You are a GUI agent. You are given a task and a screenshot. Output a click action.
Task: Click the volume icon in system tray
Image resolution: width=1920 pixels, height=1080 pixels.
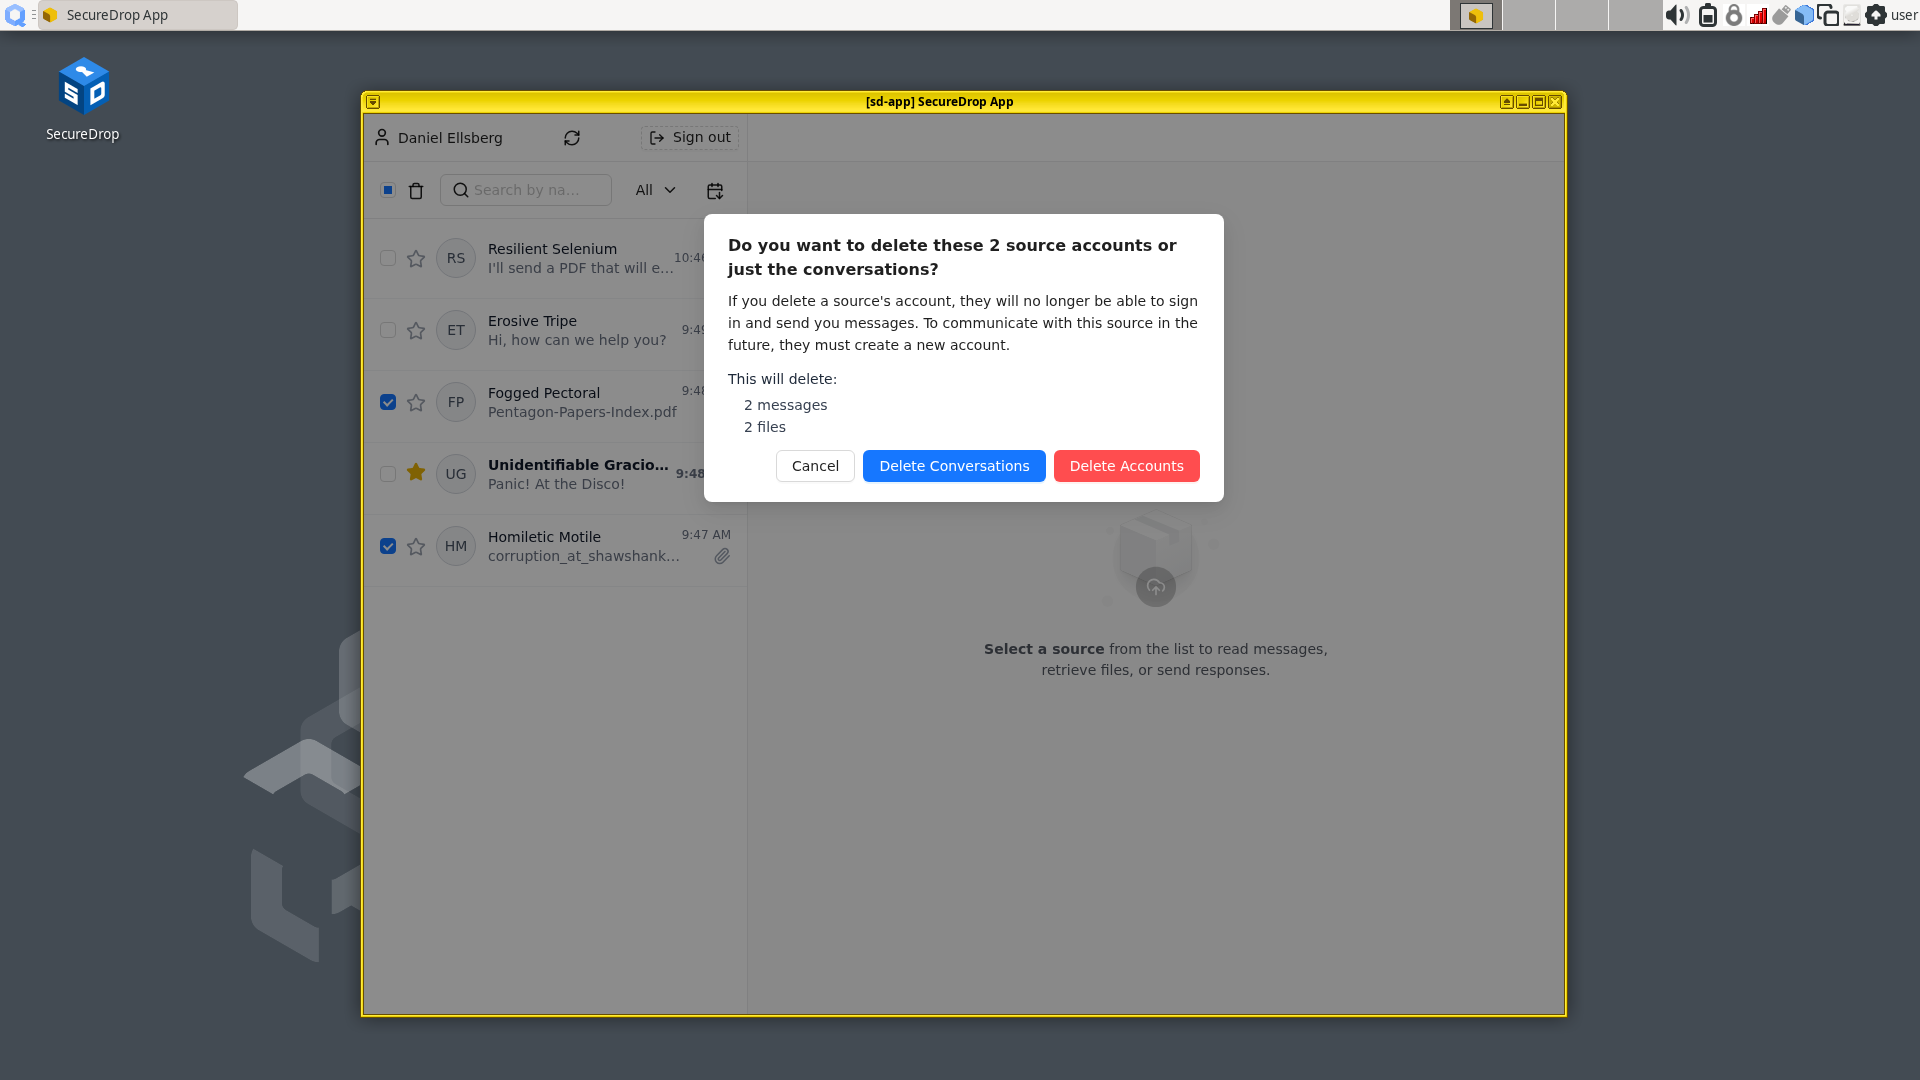coord(1676,15)
